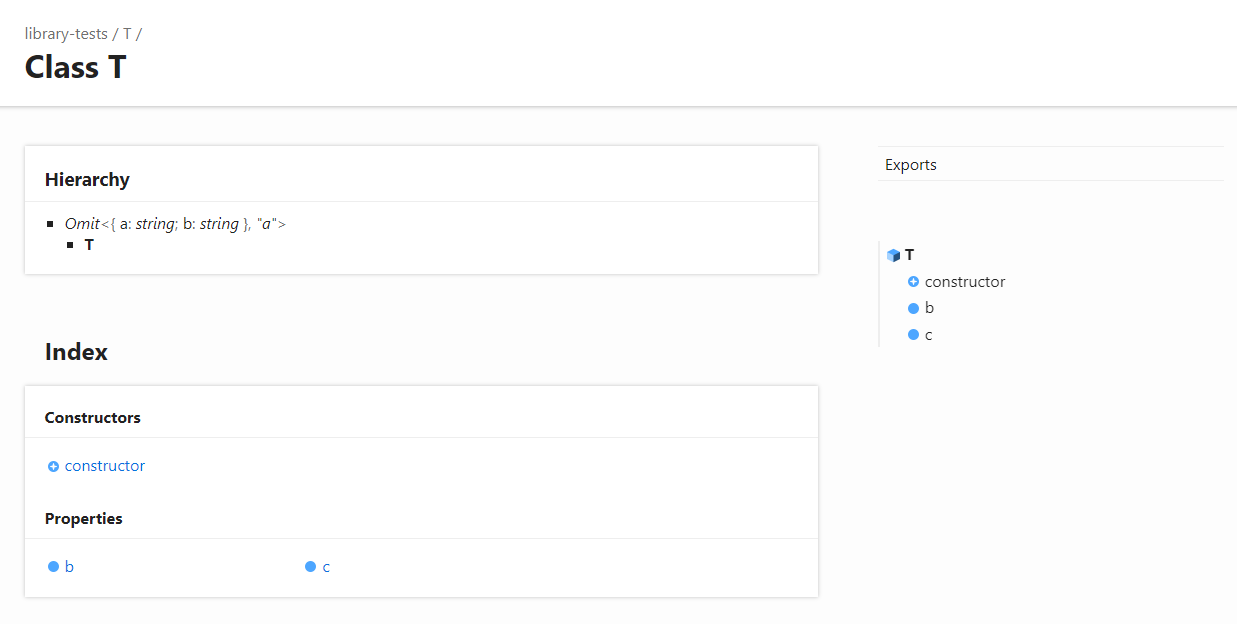1237x624 pixels.
Task: Click the Class T page title
Action: tap(75, 67)
